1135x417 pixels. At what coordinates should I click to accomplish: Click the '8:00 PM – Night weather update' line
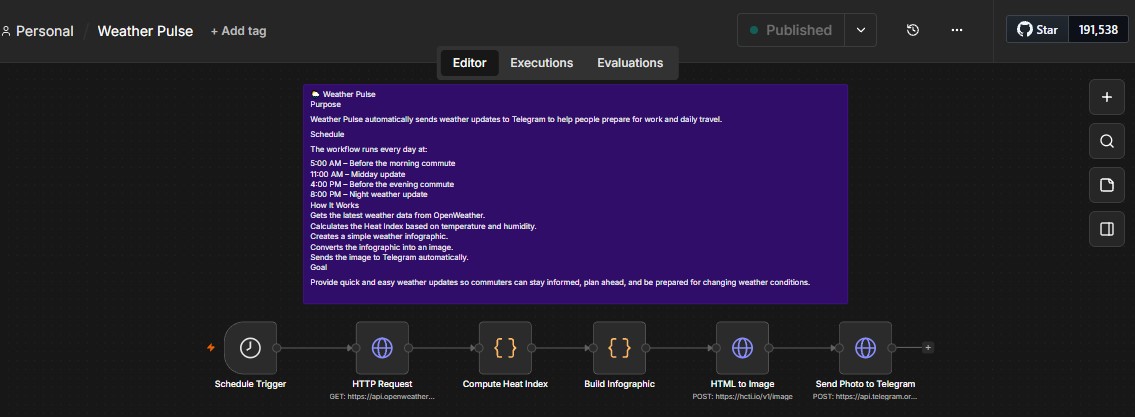369,194
